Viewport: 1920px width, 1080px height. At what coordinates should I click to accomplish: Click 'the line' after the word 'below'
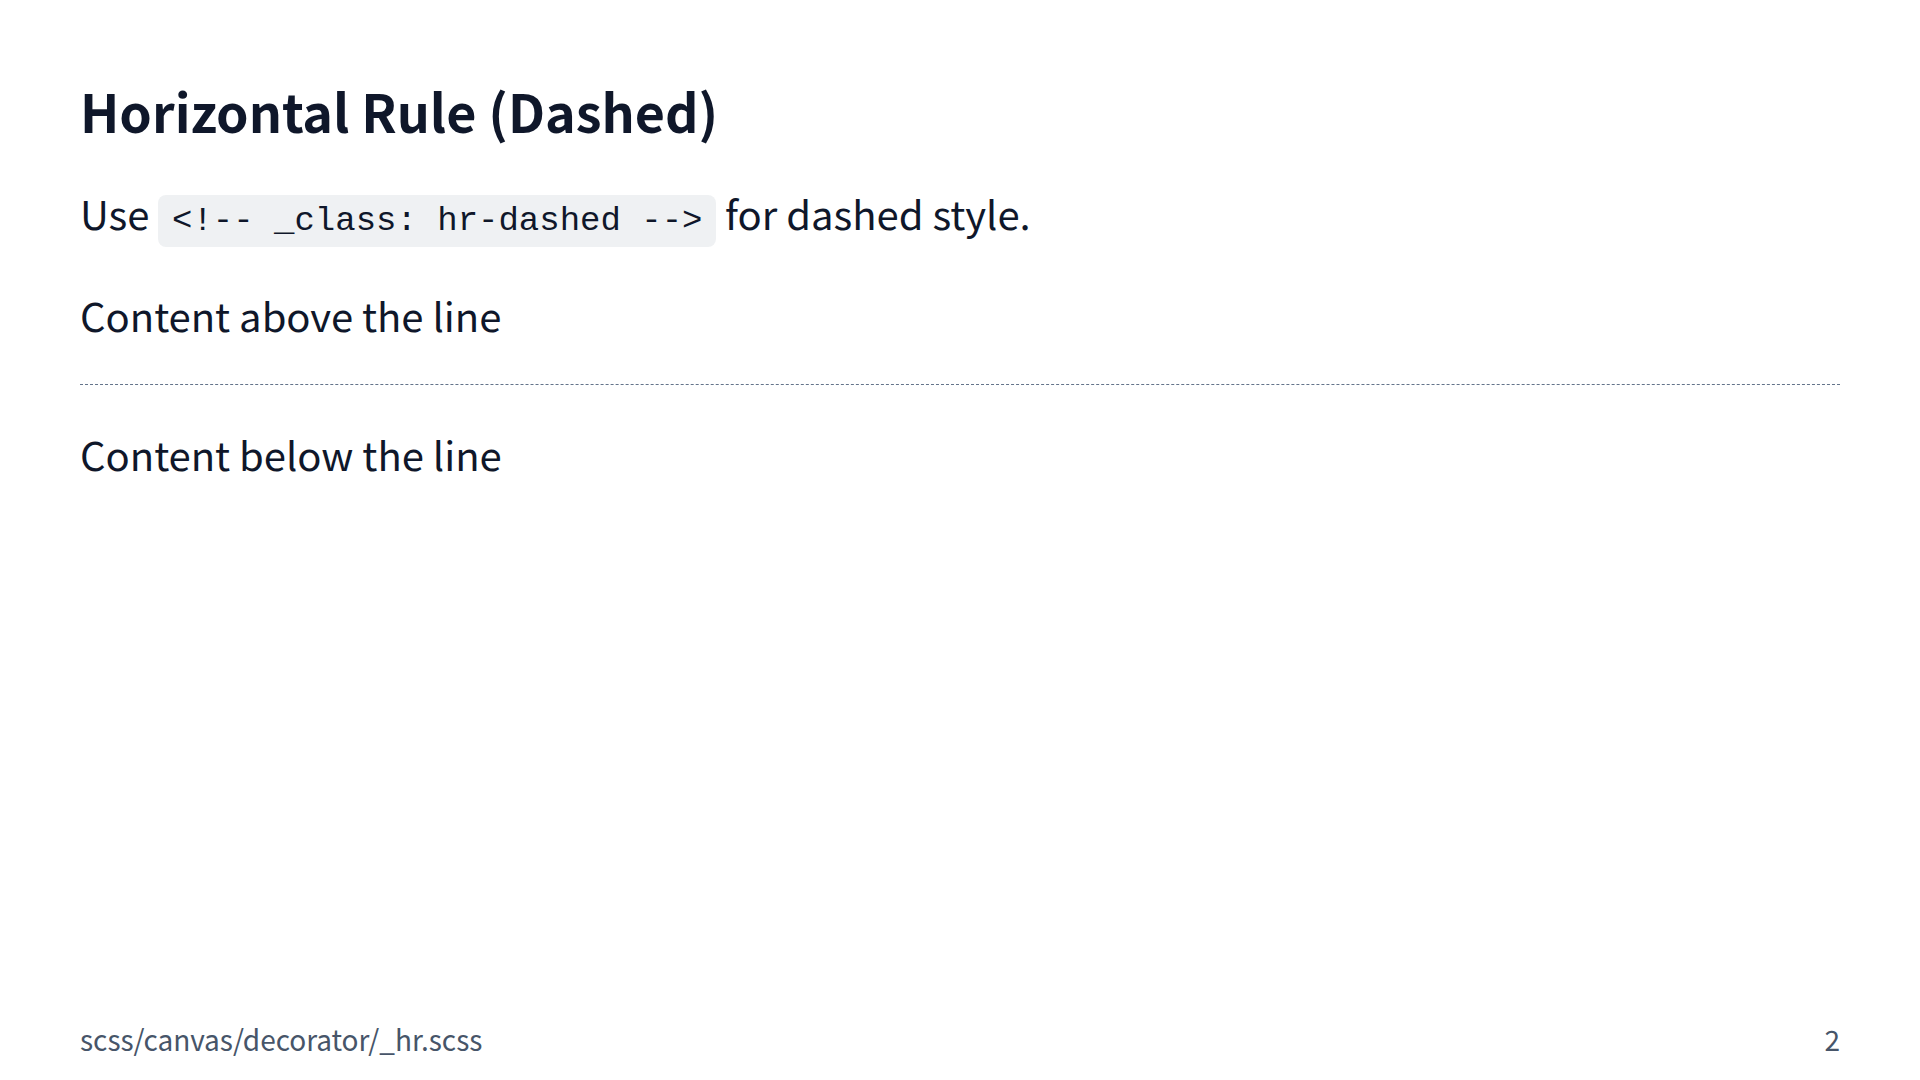431,458
